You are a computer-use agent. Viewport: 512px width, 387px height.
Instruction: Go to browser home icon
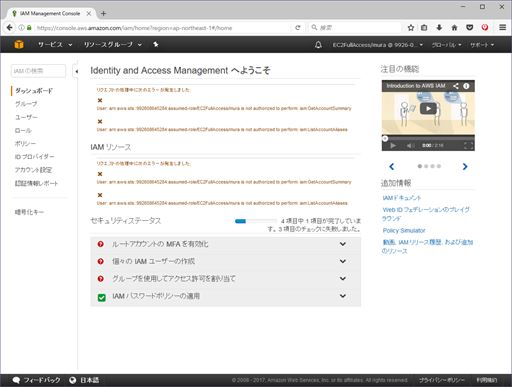(454, 28)
